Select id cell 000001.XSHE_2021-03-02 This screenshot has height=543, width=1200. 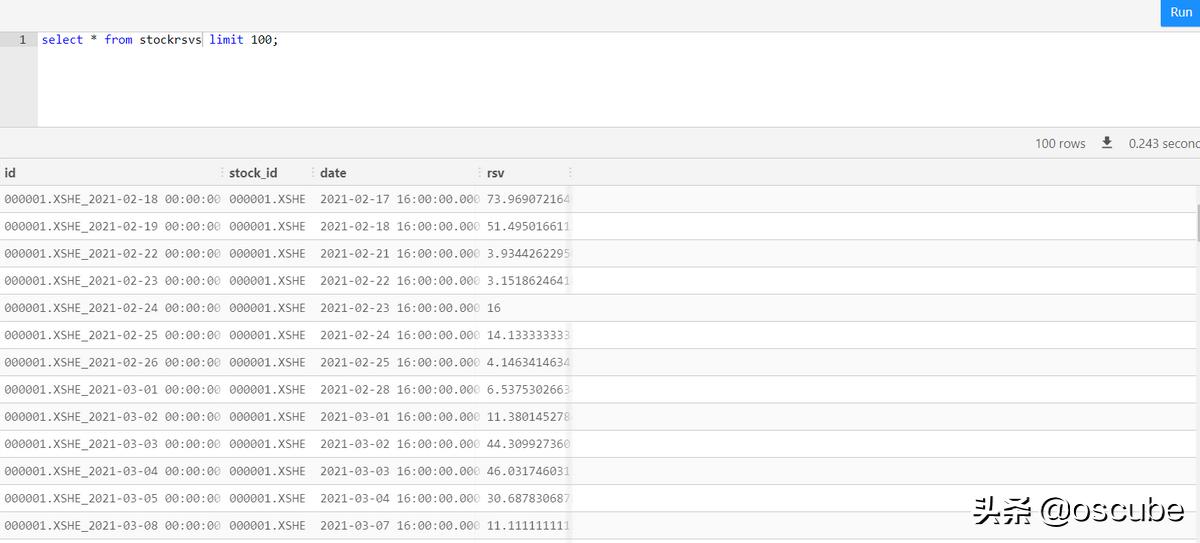click(112, 416)
